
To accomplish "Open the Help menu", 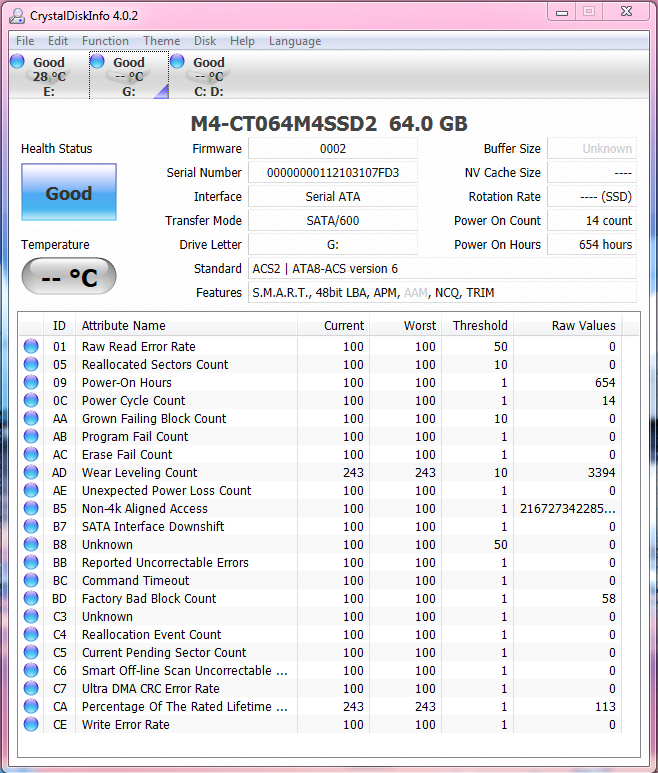I will pyautogui.click(x=242, y=41).
